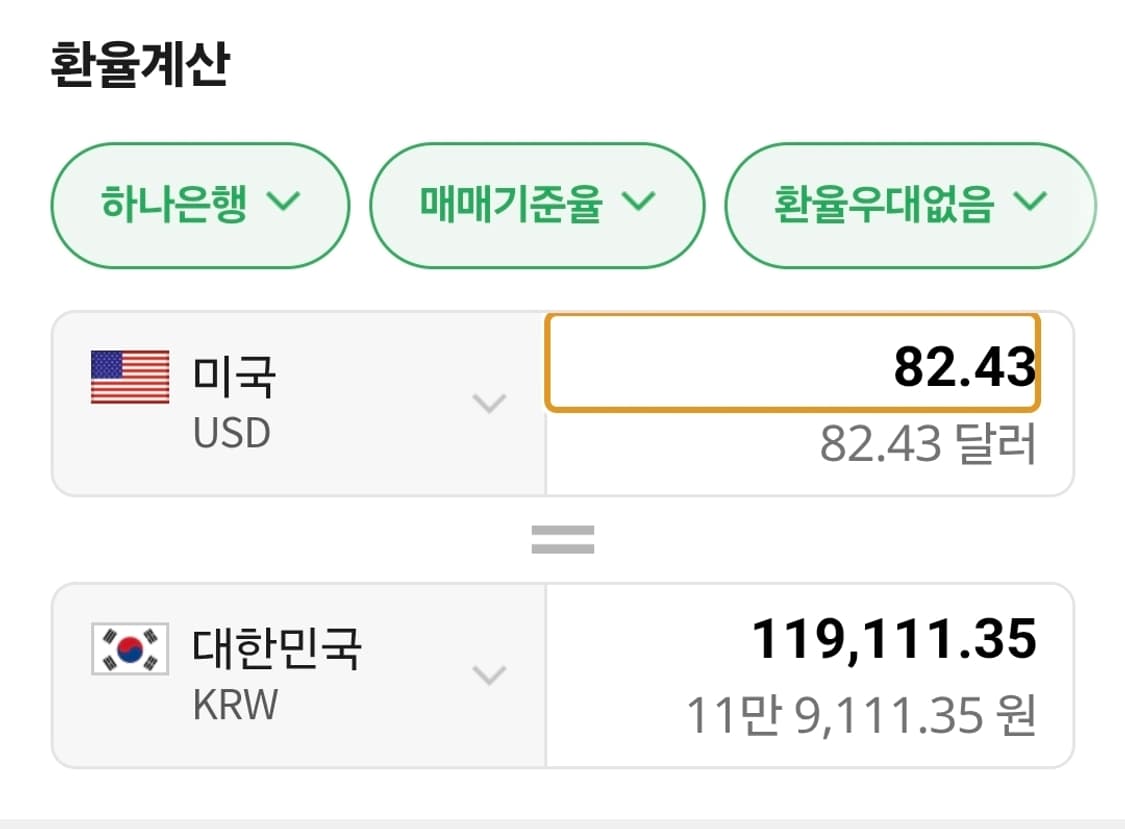Screen dimensions: 1125x829
Task: Open the 하나은행 bank selector
Action: click(199, 204)
